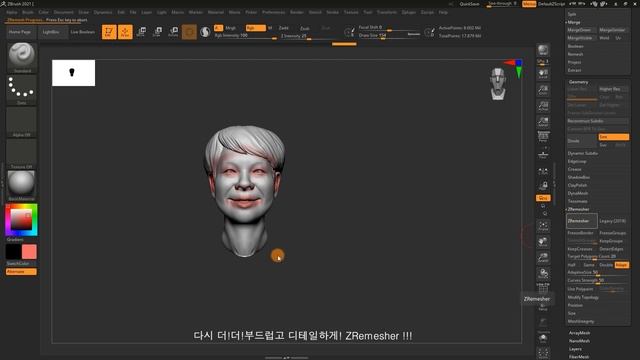Toggle the Floor grid icon
Screen dimensions: 640x360
coord(543,154)
